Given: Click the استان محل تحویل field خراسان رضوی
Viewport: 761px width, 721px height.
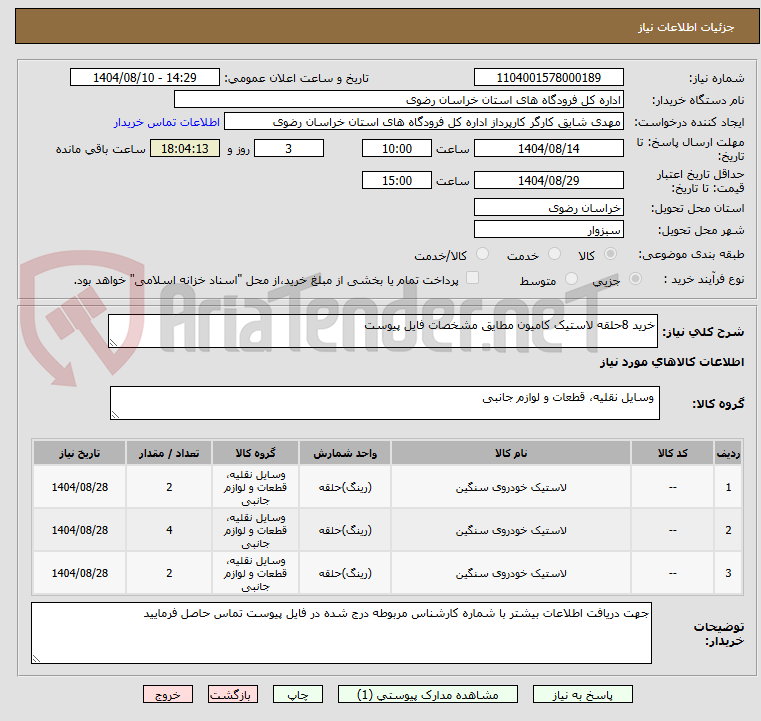Looking at the screenshot, I should [x=548, y=208].
